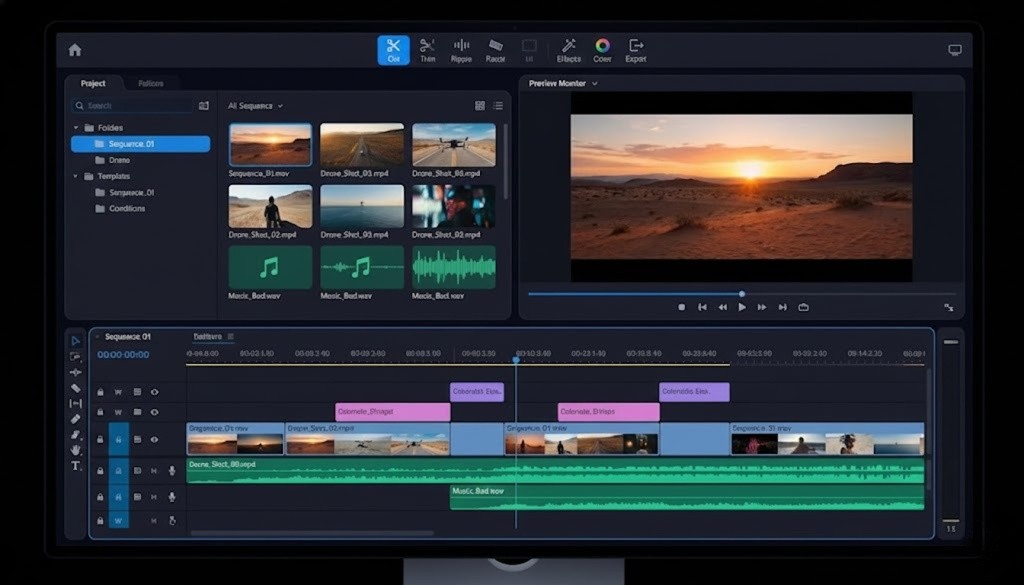This screenshot has width=1024, height=585.
Task: Toggle eye visibility on top video track
Action: coord(154,392)
